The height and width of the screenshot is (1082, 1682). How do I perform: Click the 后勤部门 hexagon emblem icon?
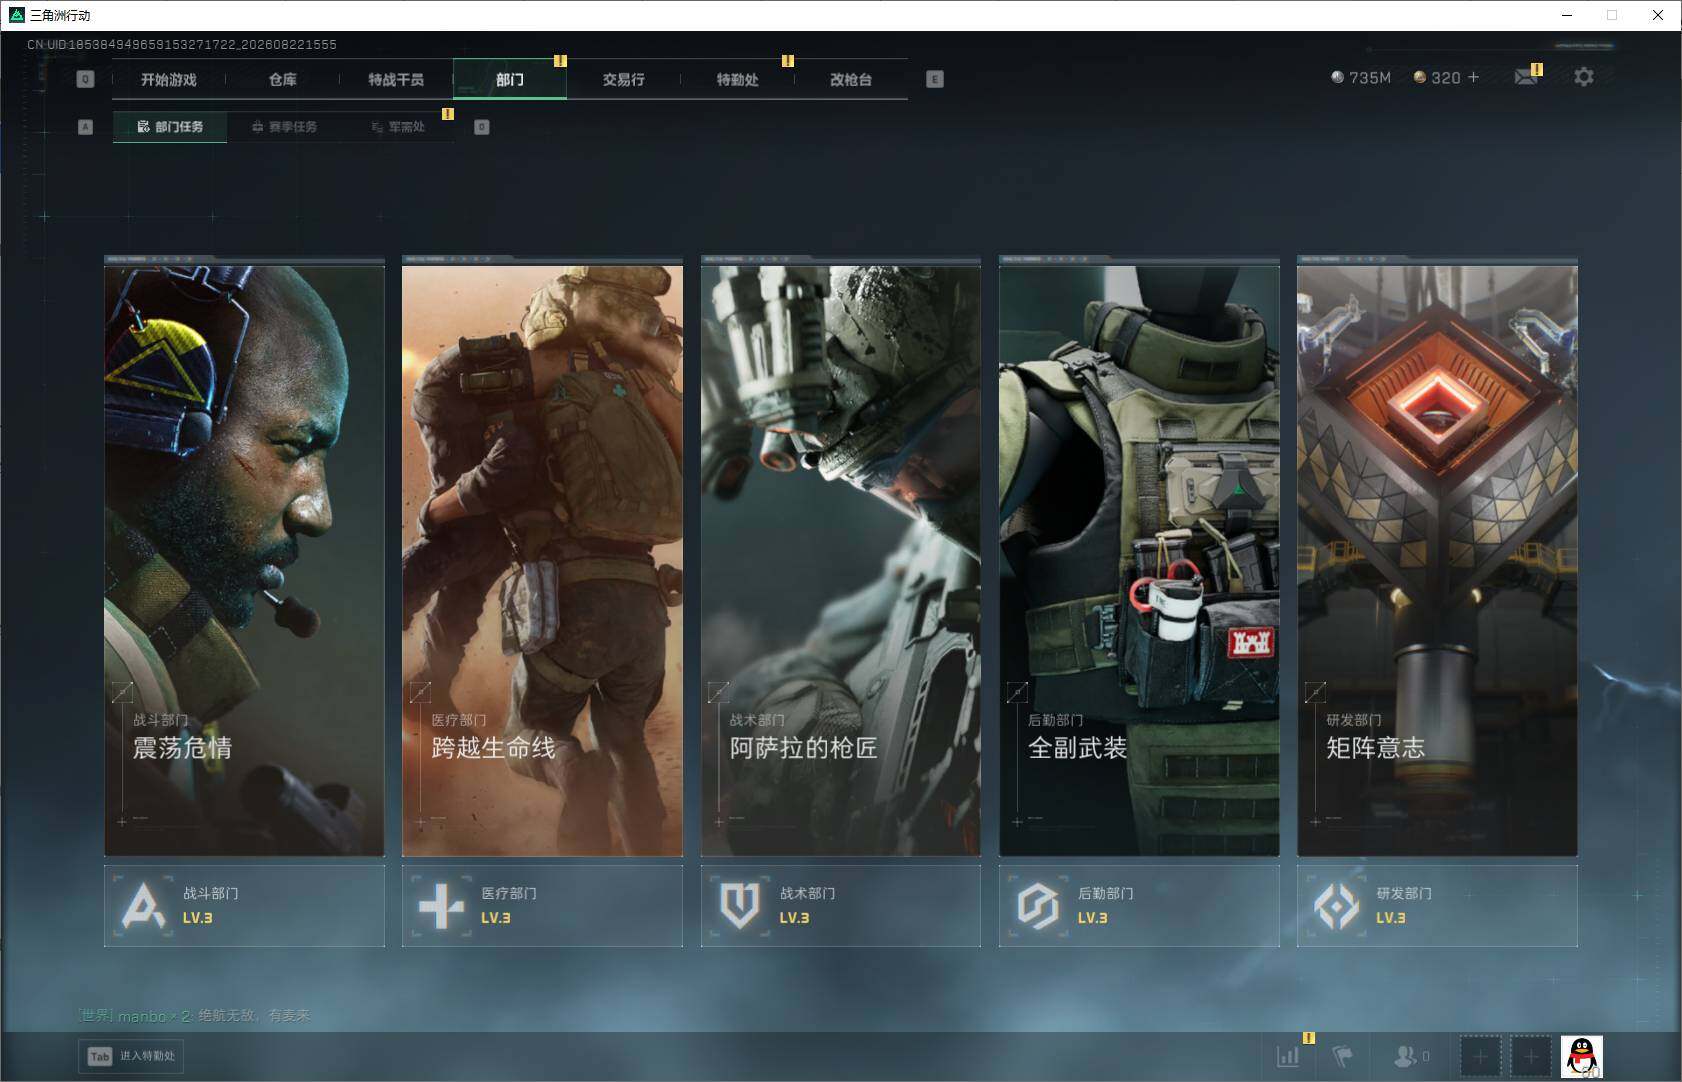tap(1038, 906)
